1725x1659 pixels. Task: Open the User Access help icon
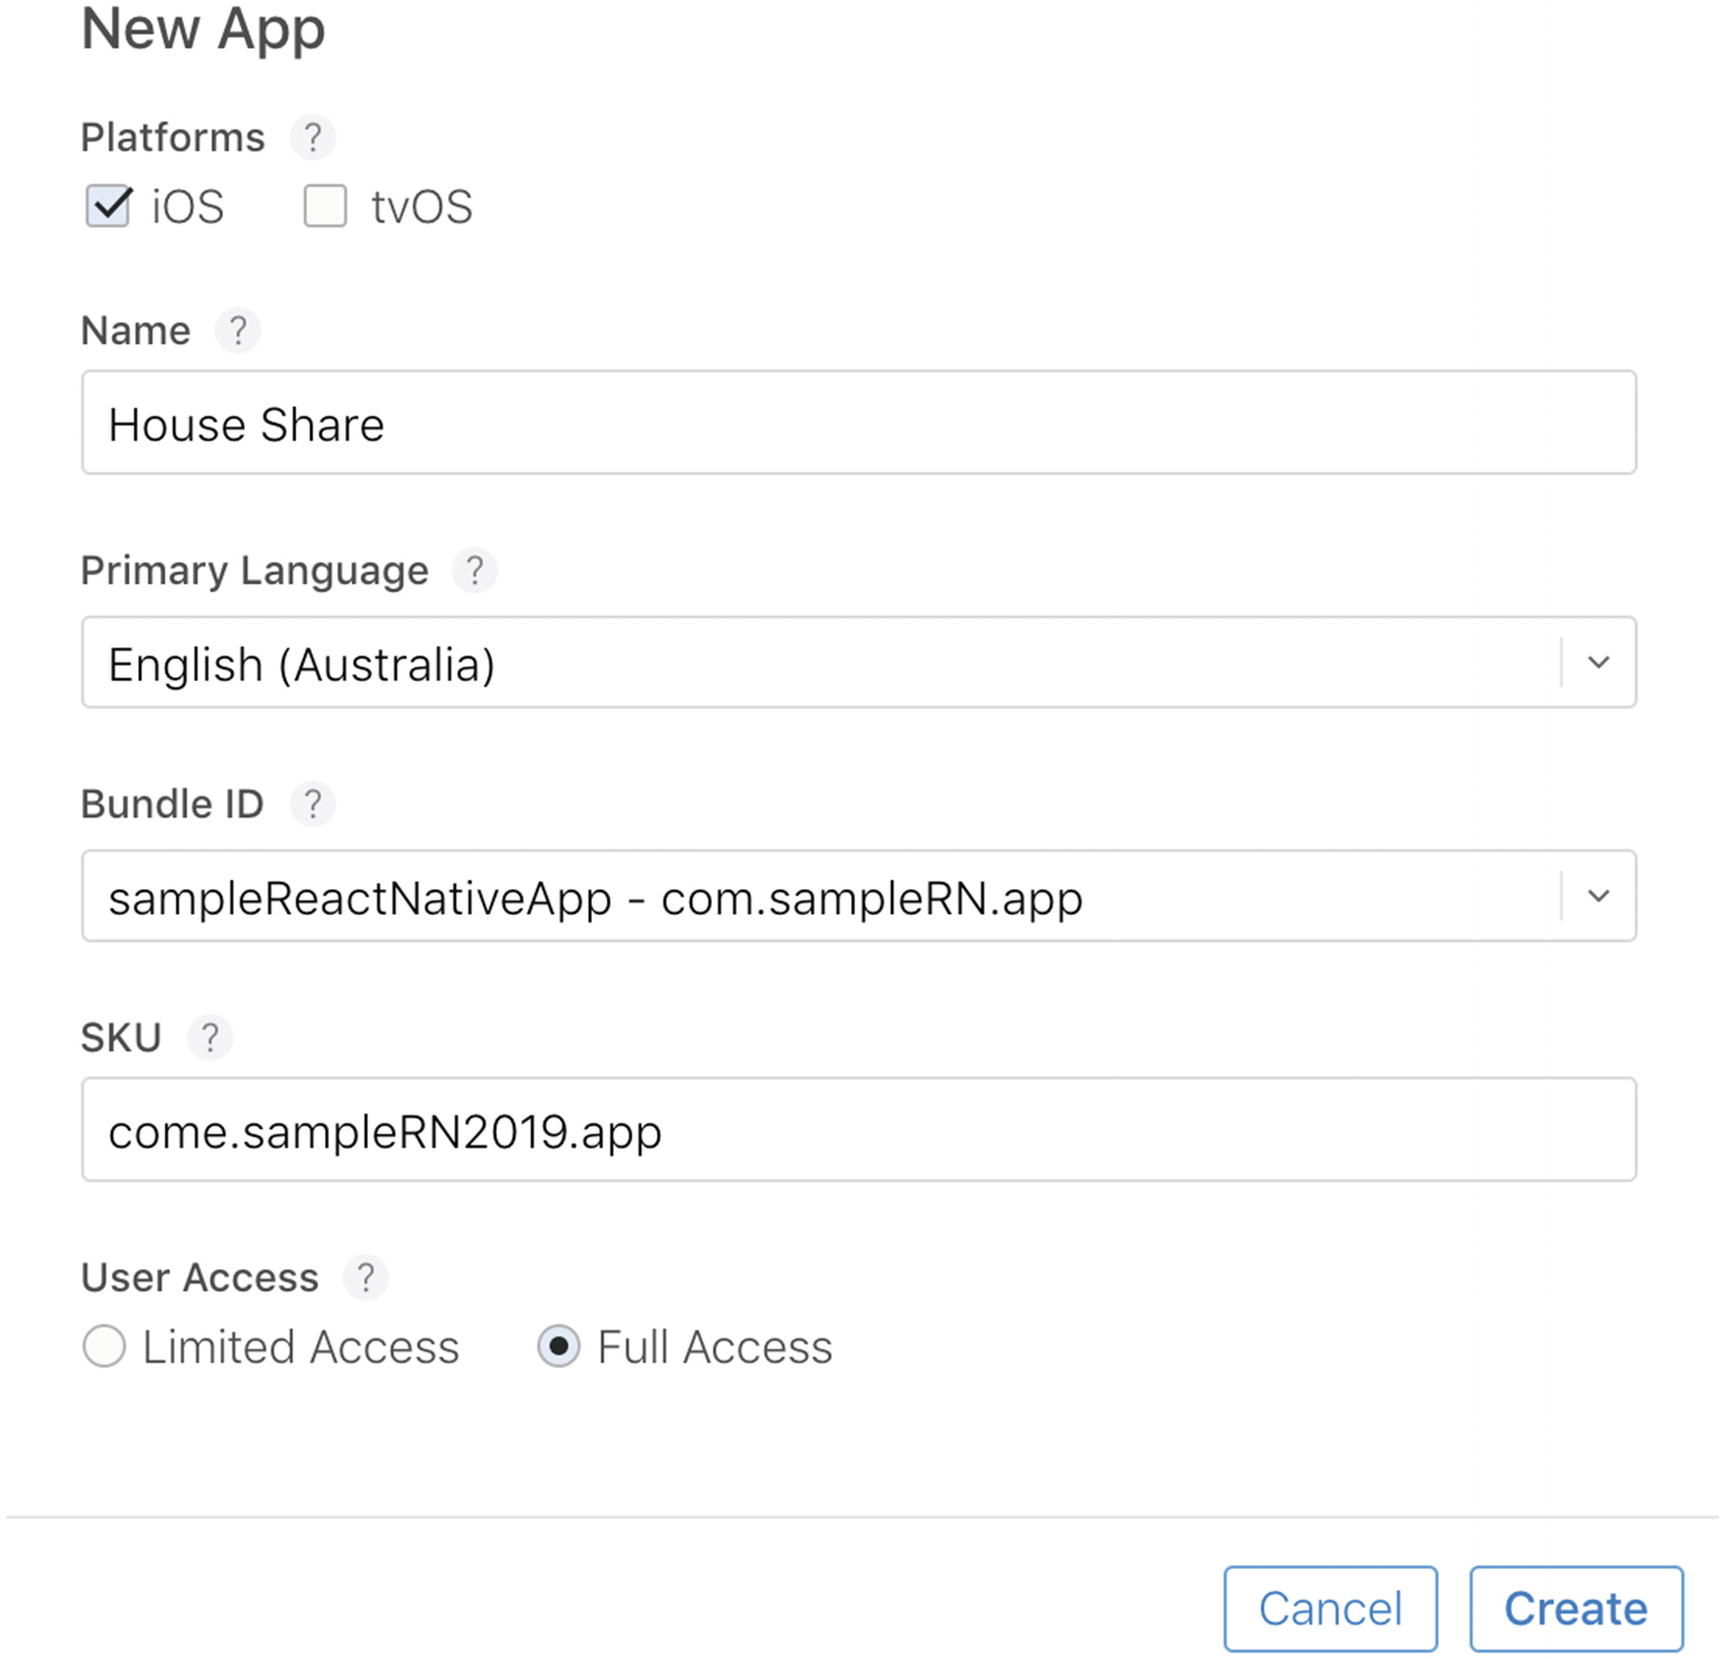coord(366,1277)
